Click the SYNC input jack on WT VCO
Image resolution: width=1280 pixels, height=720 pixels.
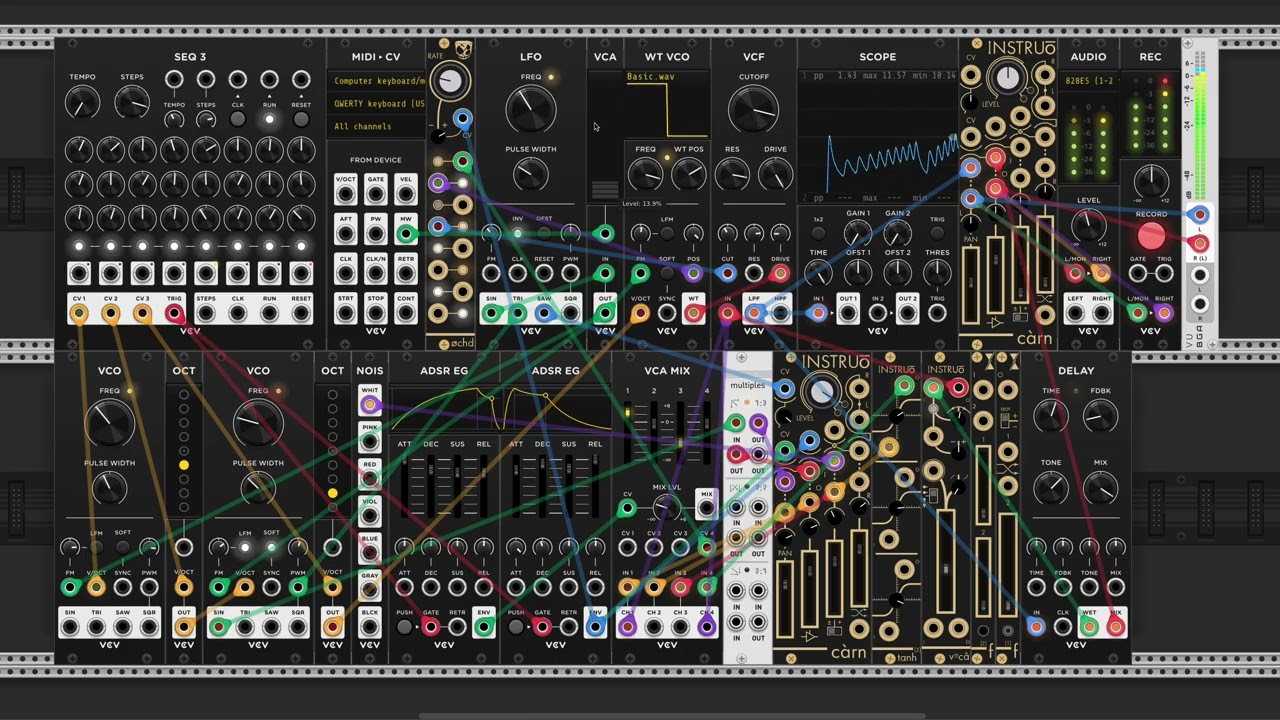667,313
